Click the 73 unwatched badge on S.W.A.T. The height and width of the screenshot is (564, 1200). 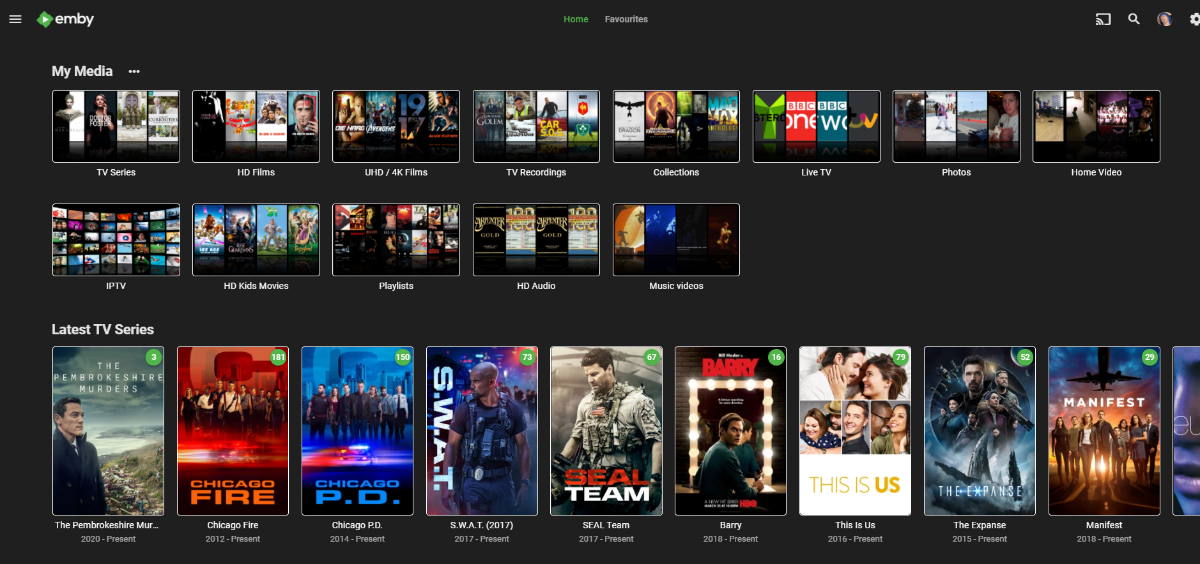527,357
